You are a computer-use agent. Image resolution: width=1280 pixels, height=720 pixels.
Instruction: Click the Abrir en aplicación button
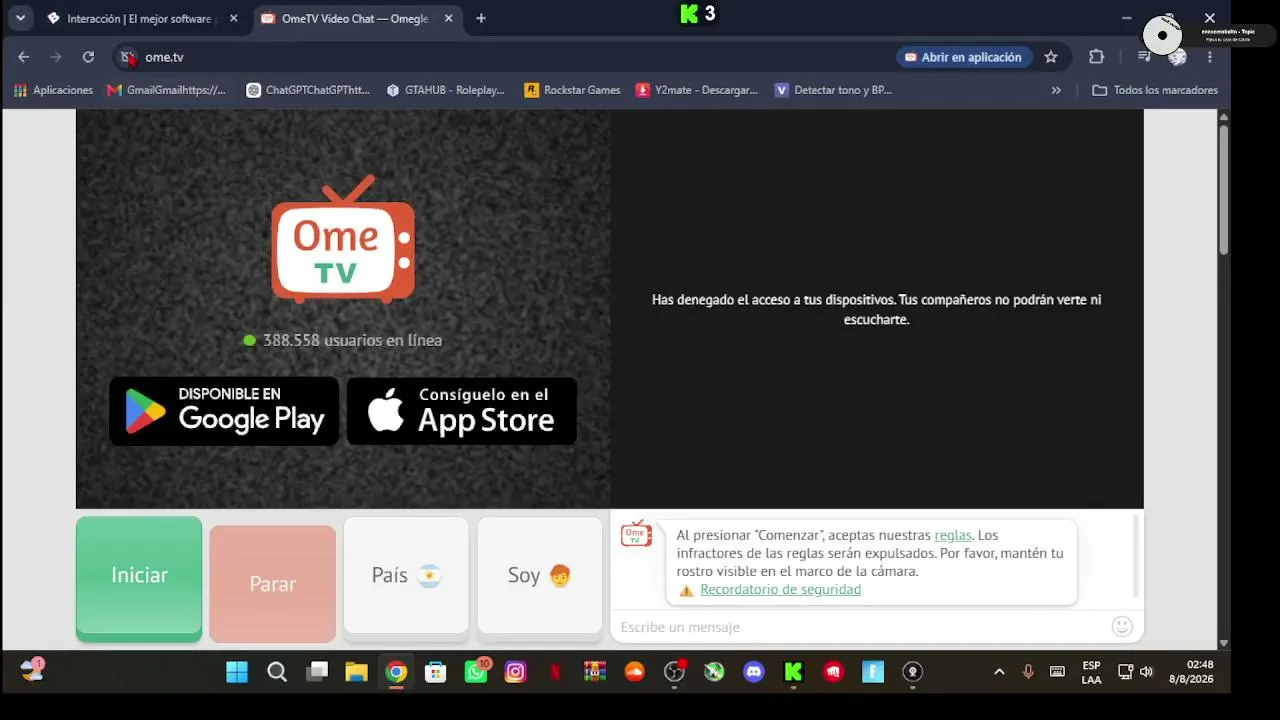click(963, 57)
